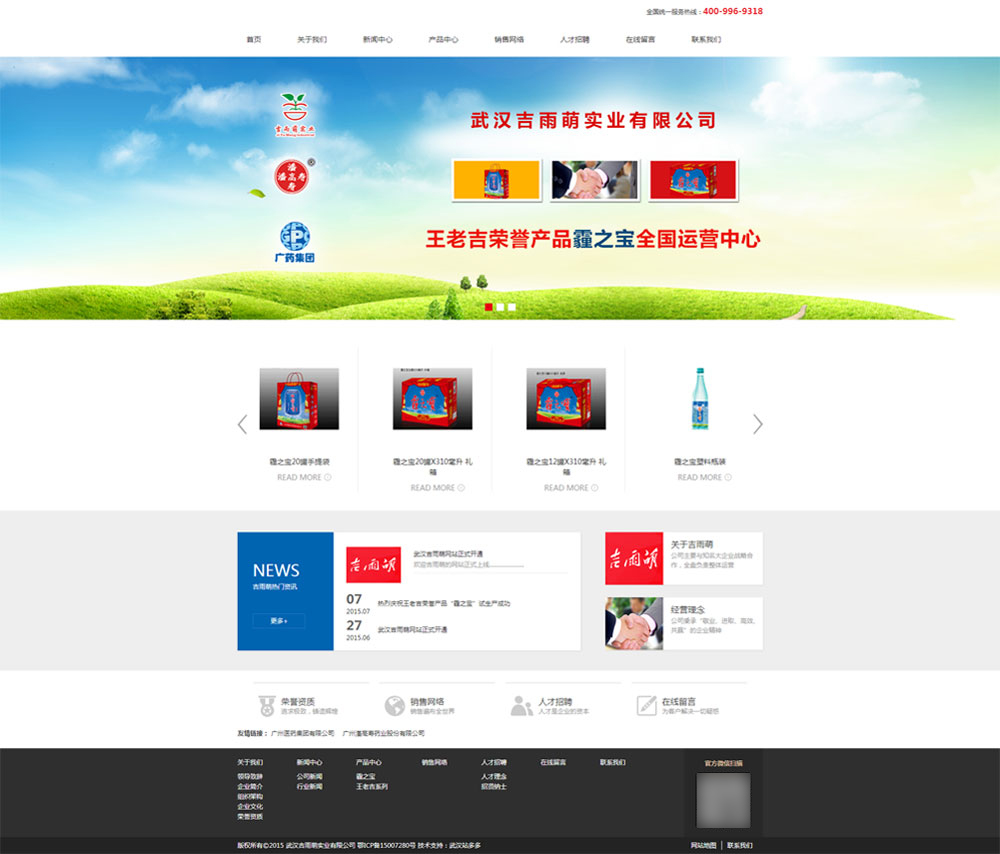
Task: Open the 荣誉资质 medal icon
Action: (267, 705)
